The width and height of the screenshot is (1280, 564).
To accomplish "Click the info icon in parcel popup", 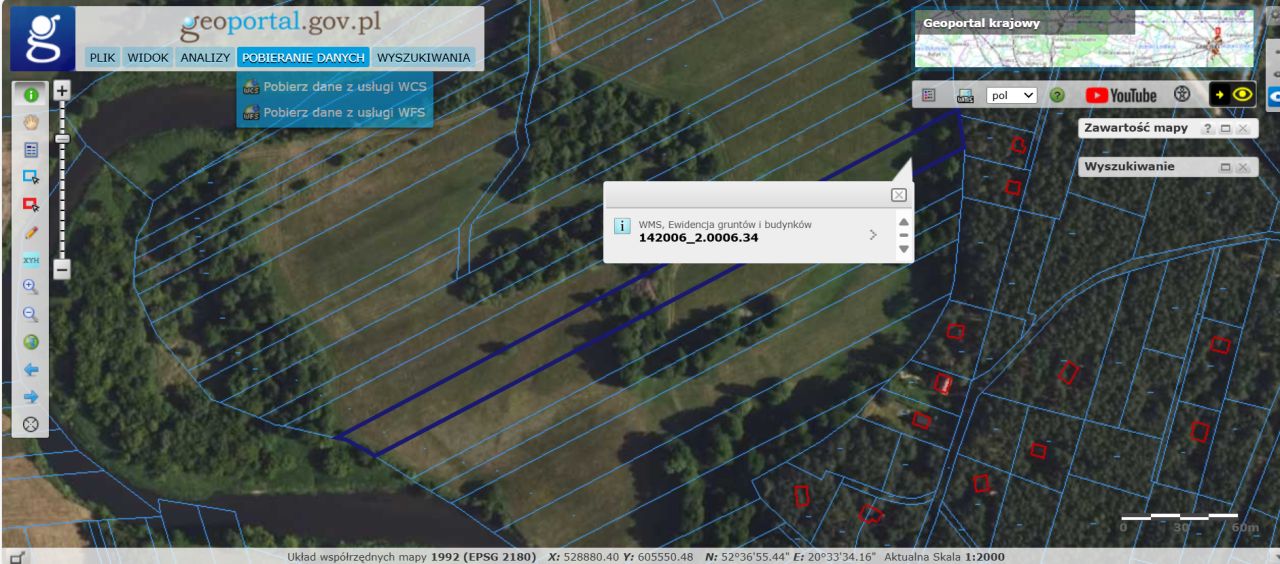I will pos(621,226).
